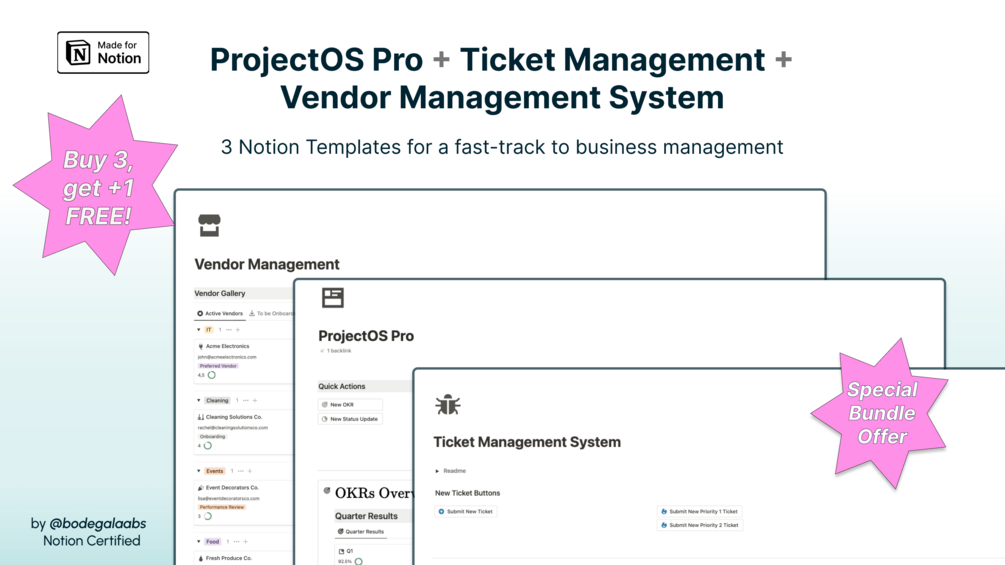Open the Event Decorators Co. vendor card
The image size is (1005, 565).
tap(244, 502)
